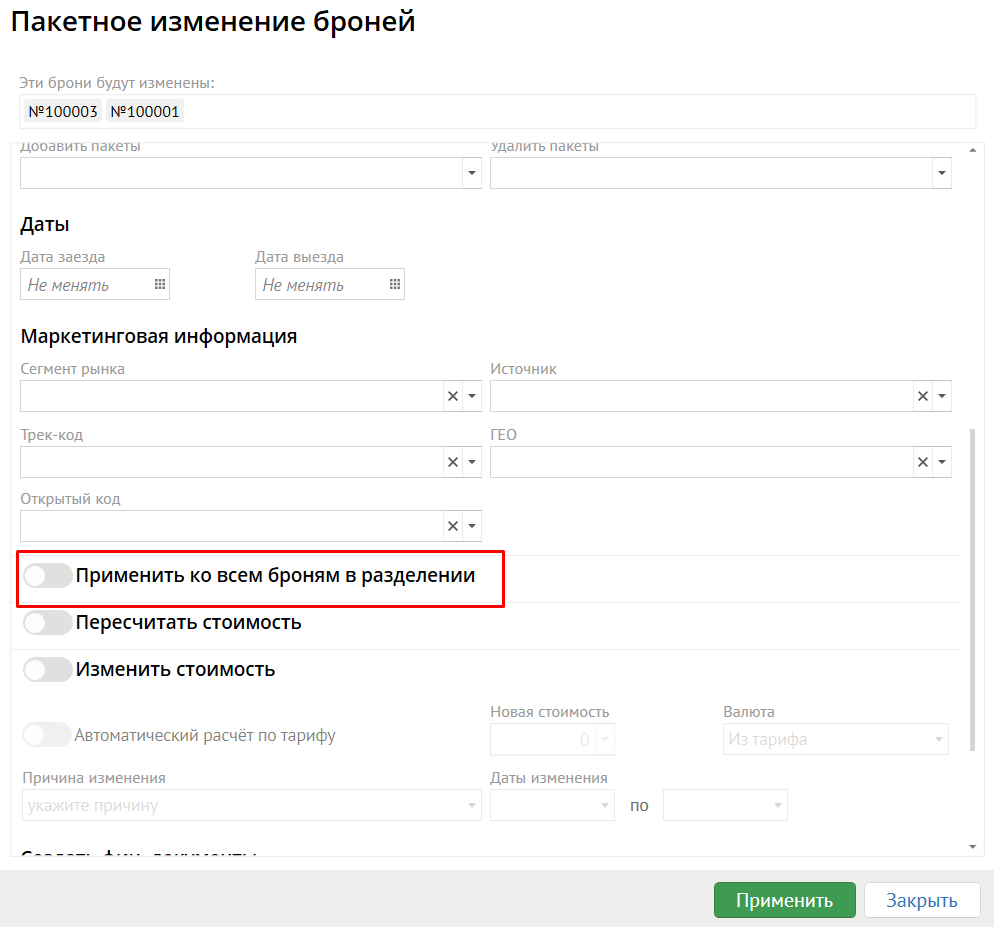Open the Источник dropdown list
Viewport: 994px width, 927px height.
point(943,396)
